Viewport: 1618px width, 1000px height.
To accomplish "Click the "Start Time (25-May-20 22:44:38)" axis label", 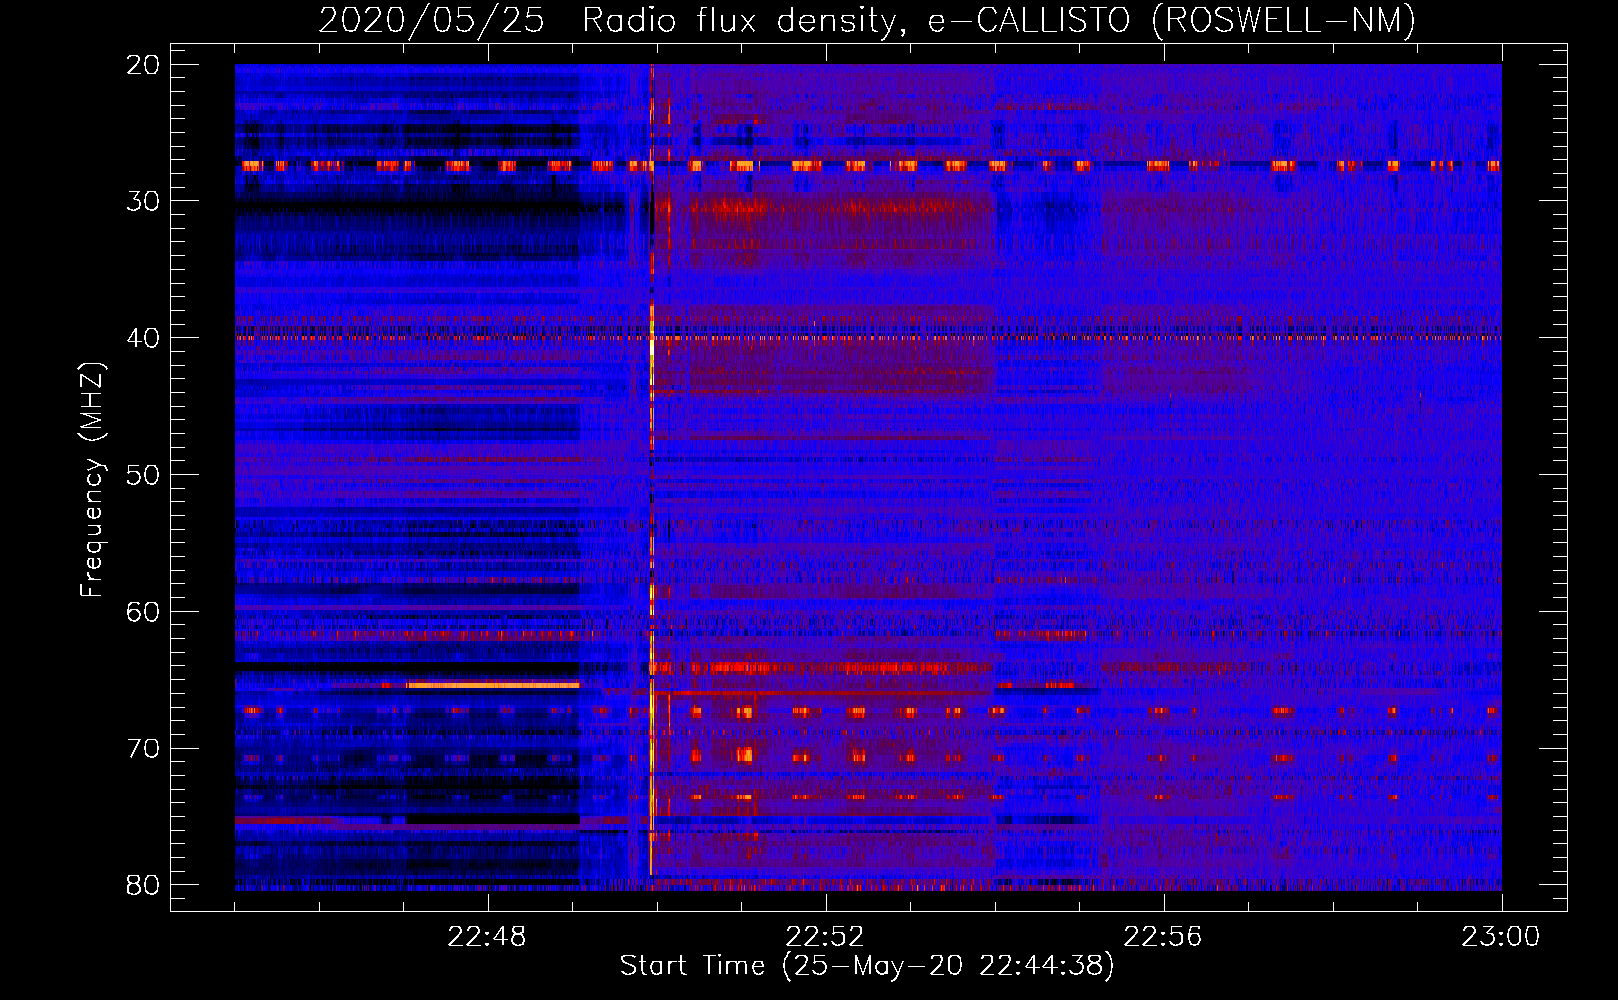I will [x=867, y=965].
